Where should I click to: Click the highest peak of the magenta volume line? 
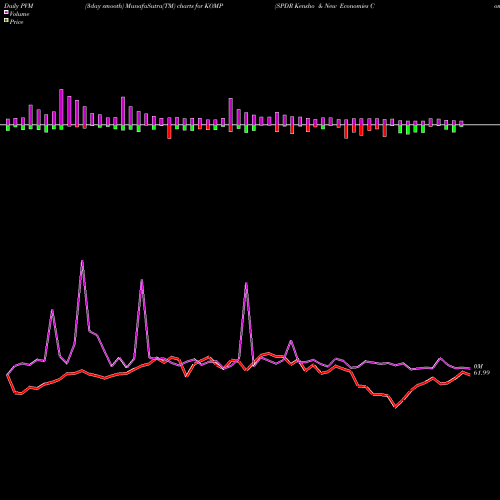pyautogui.click(x=82, y=261)
